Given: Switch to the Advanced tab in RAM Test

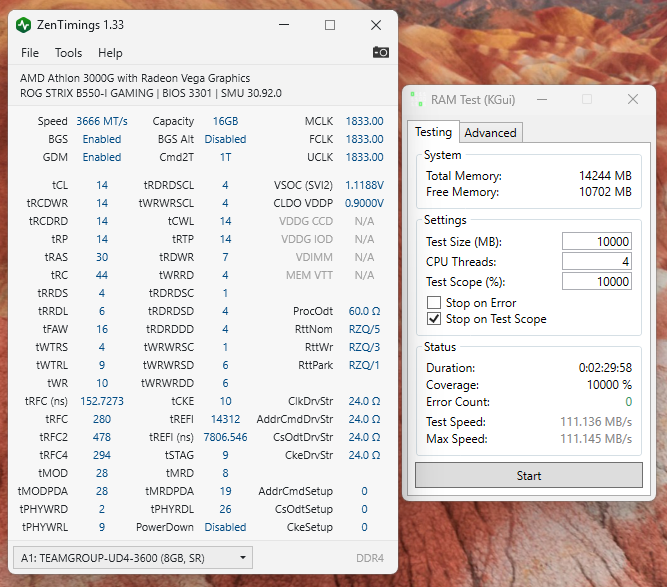Looking at the screenshot, I should (490, 133).
